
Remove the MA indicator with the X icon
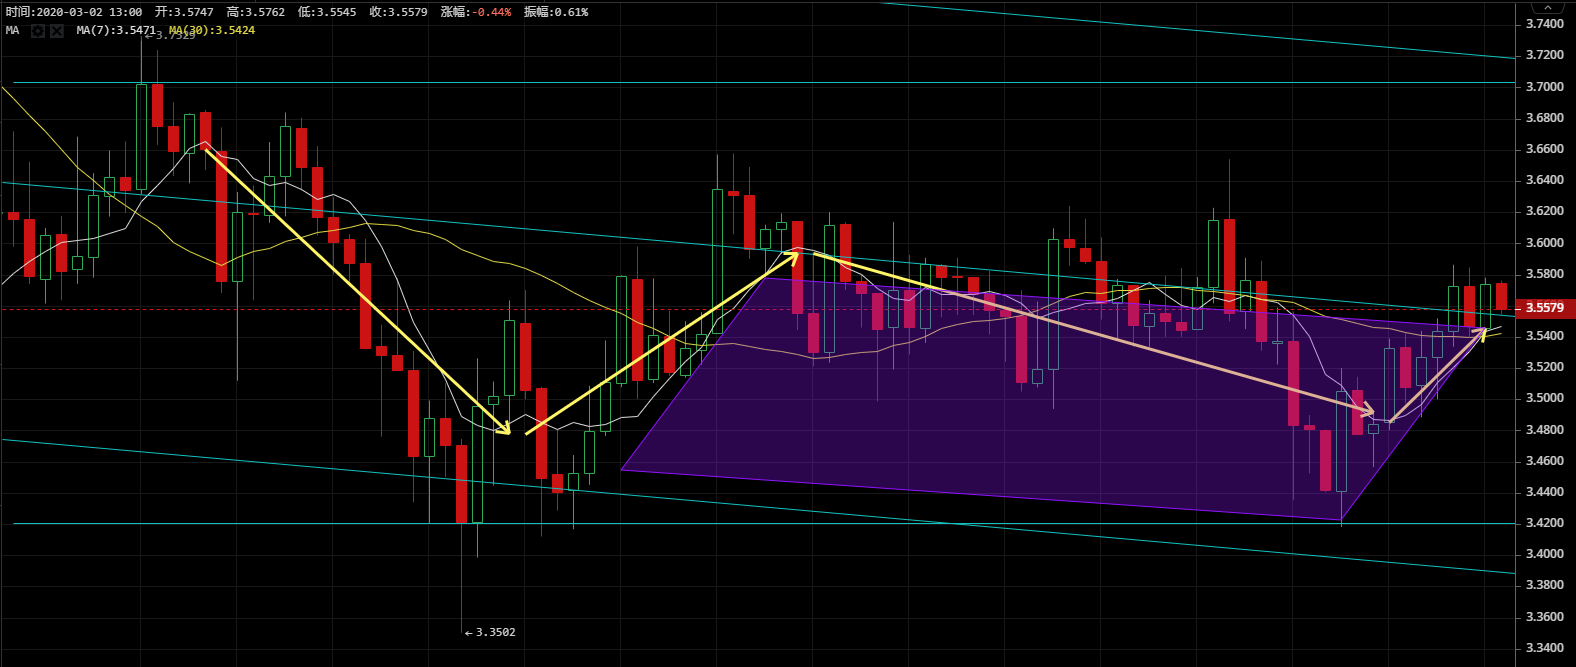click(x=57, y=31)
